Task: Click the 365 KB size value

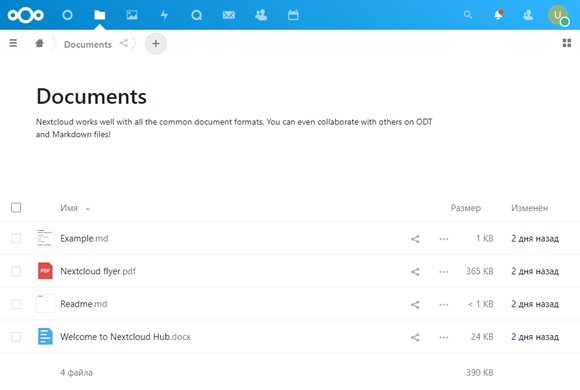Action: coord(479,271)
